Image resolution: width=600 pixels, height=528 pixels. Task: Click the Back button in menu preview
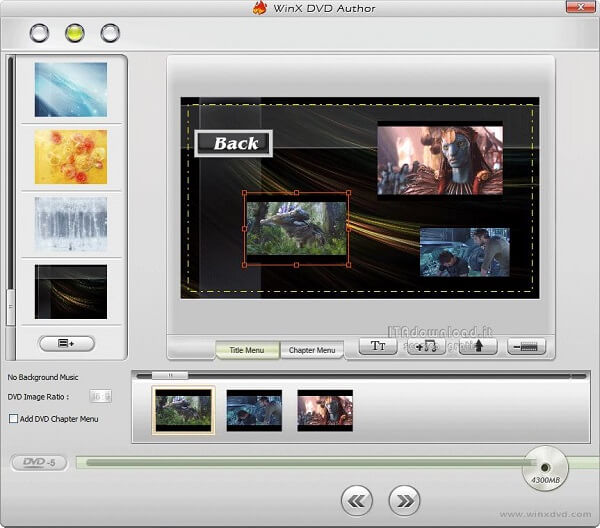point(234,143)
